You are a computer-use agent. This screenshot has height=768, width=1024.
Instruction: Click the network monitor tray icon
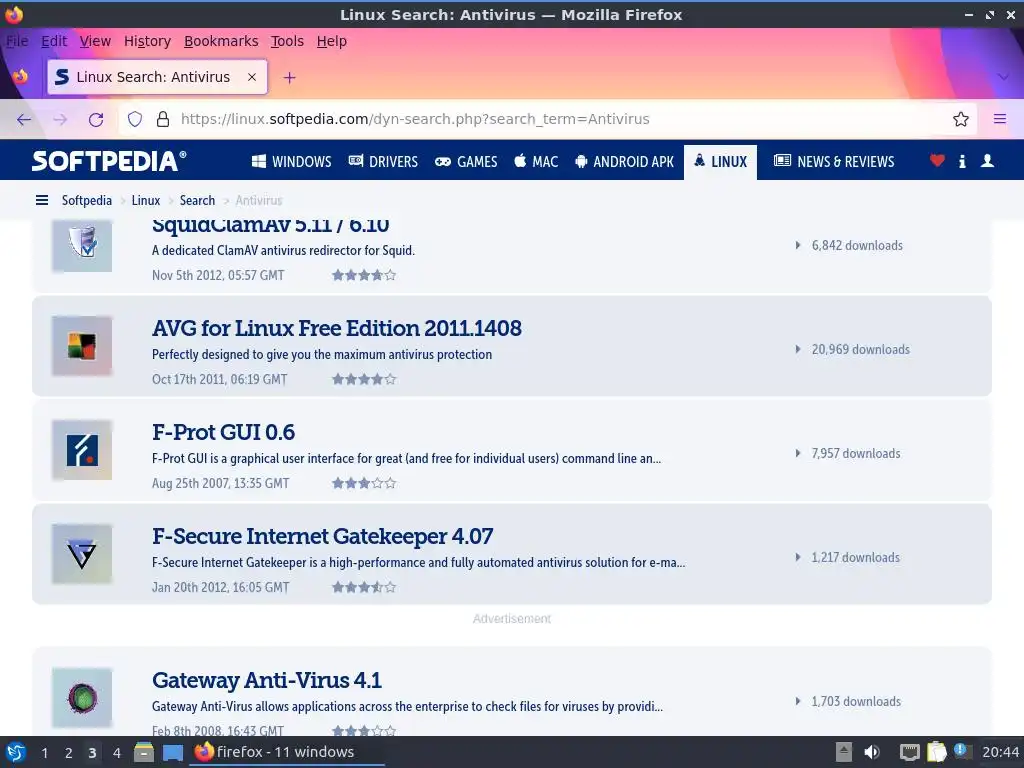click(x=909, y=752)
